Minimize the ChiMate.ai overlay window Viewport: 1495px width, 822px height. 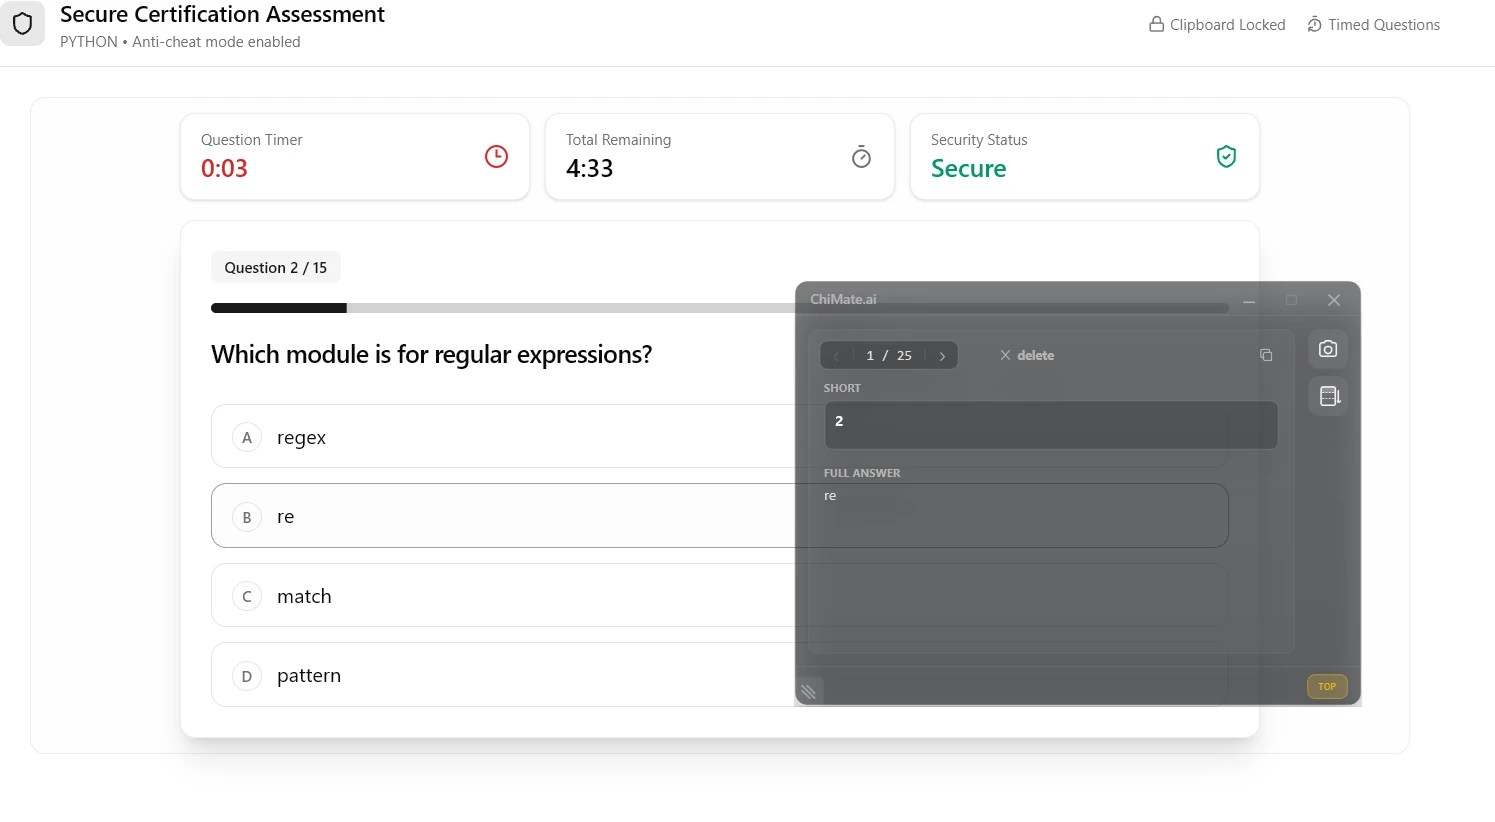tap(1249, 300)
